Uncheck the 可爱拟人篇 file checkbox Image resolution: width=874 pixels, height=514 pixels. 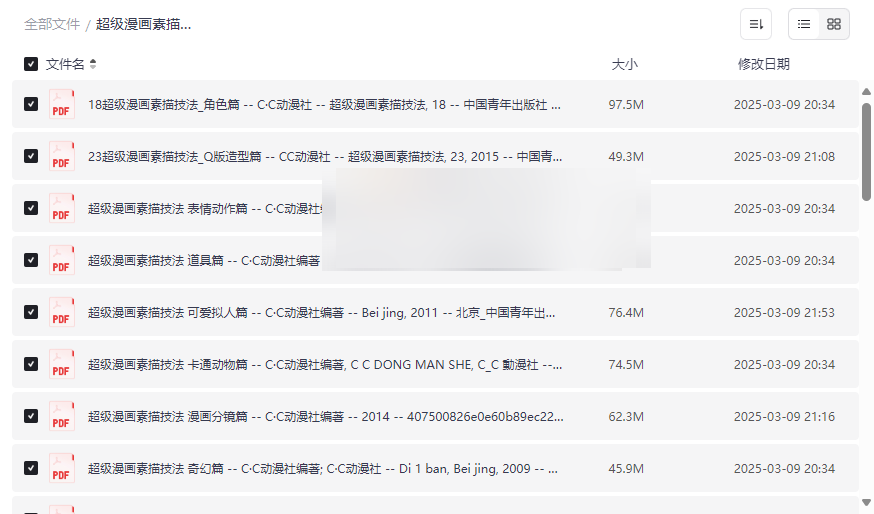coord(31,312)
